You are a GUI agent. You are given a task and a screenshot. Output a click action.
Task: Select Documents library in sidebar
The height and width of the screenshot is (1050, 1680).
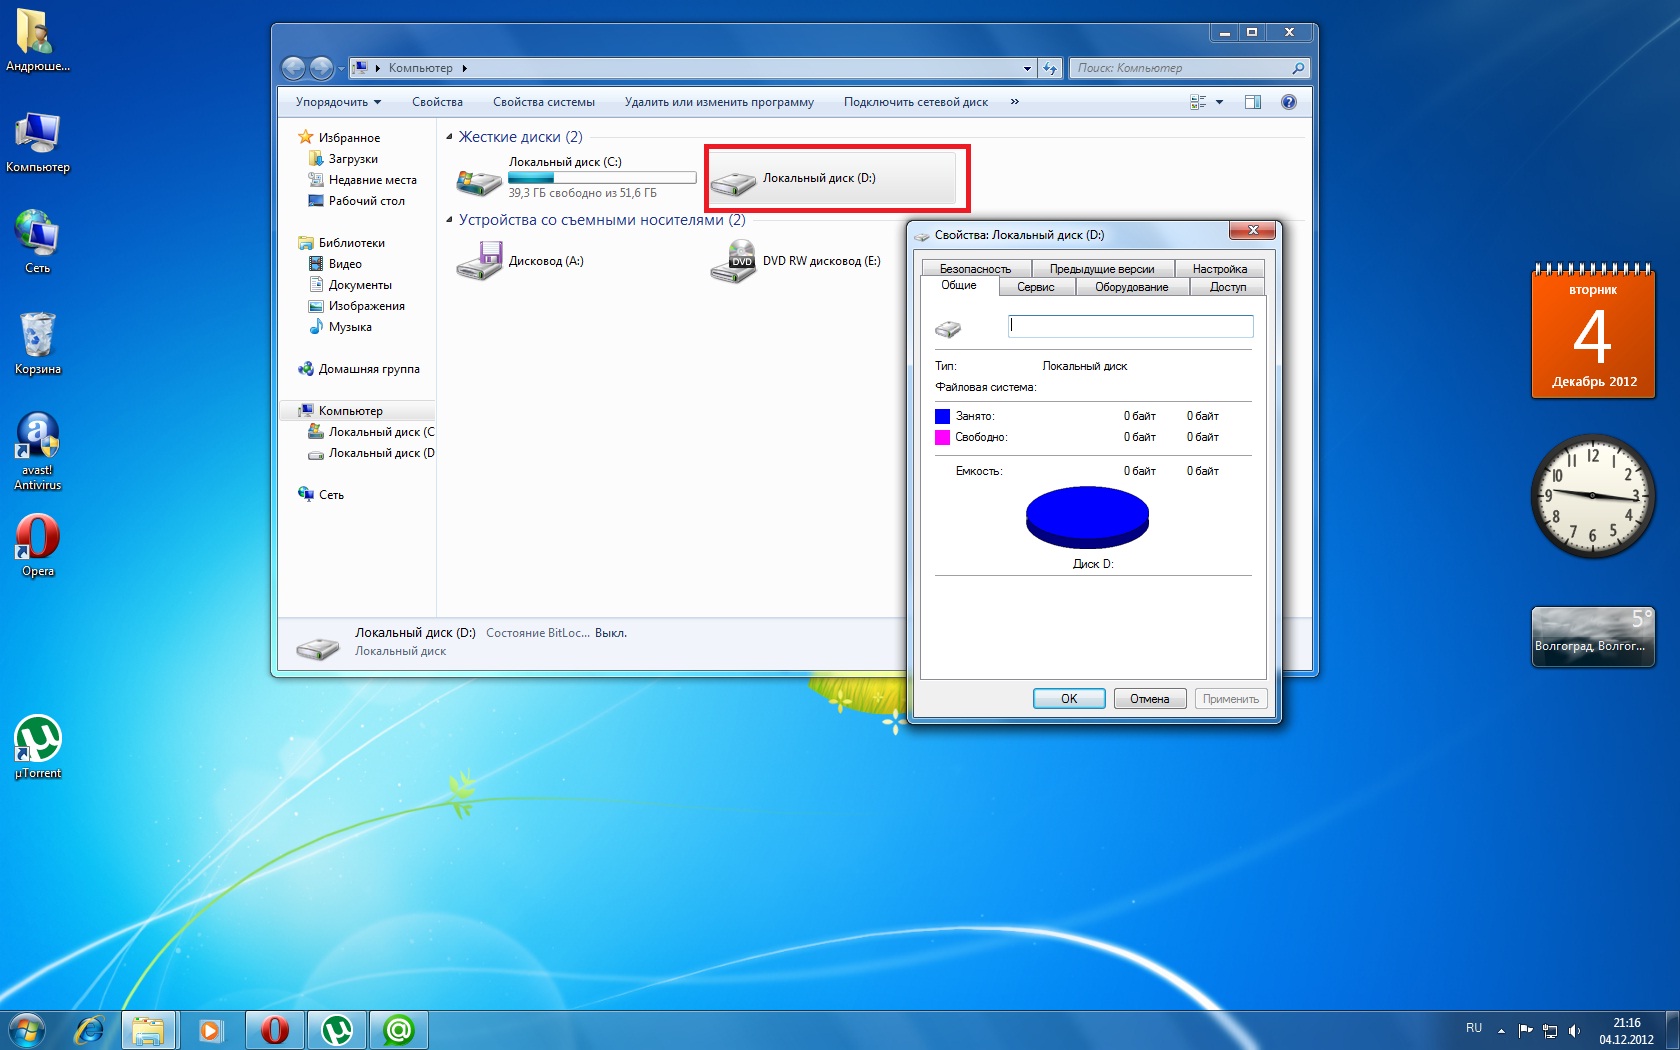coord(360,285)
